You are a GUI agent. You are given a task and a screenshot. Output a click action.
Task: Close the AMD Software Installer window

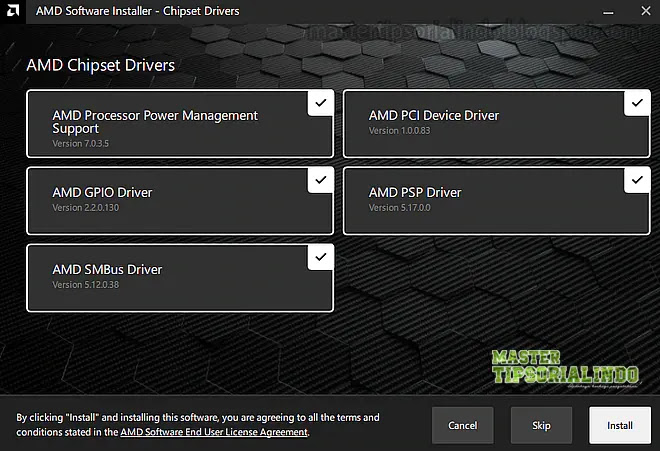click(646, 11)
